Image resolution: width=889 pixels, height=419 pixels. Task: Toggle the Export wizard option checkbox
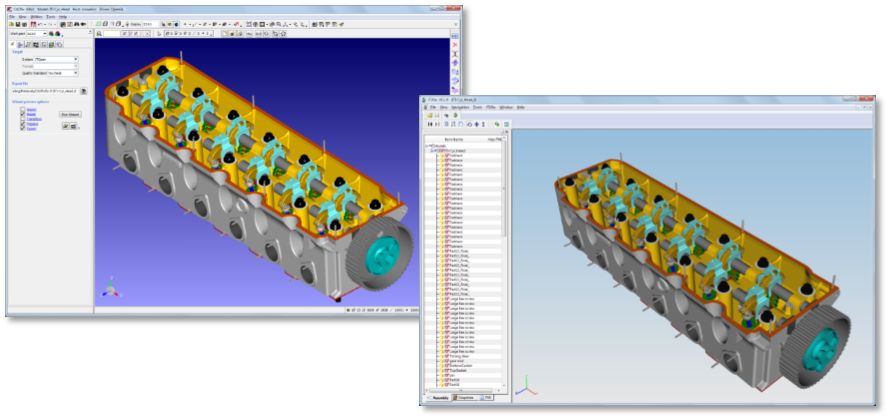22,129
